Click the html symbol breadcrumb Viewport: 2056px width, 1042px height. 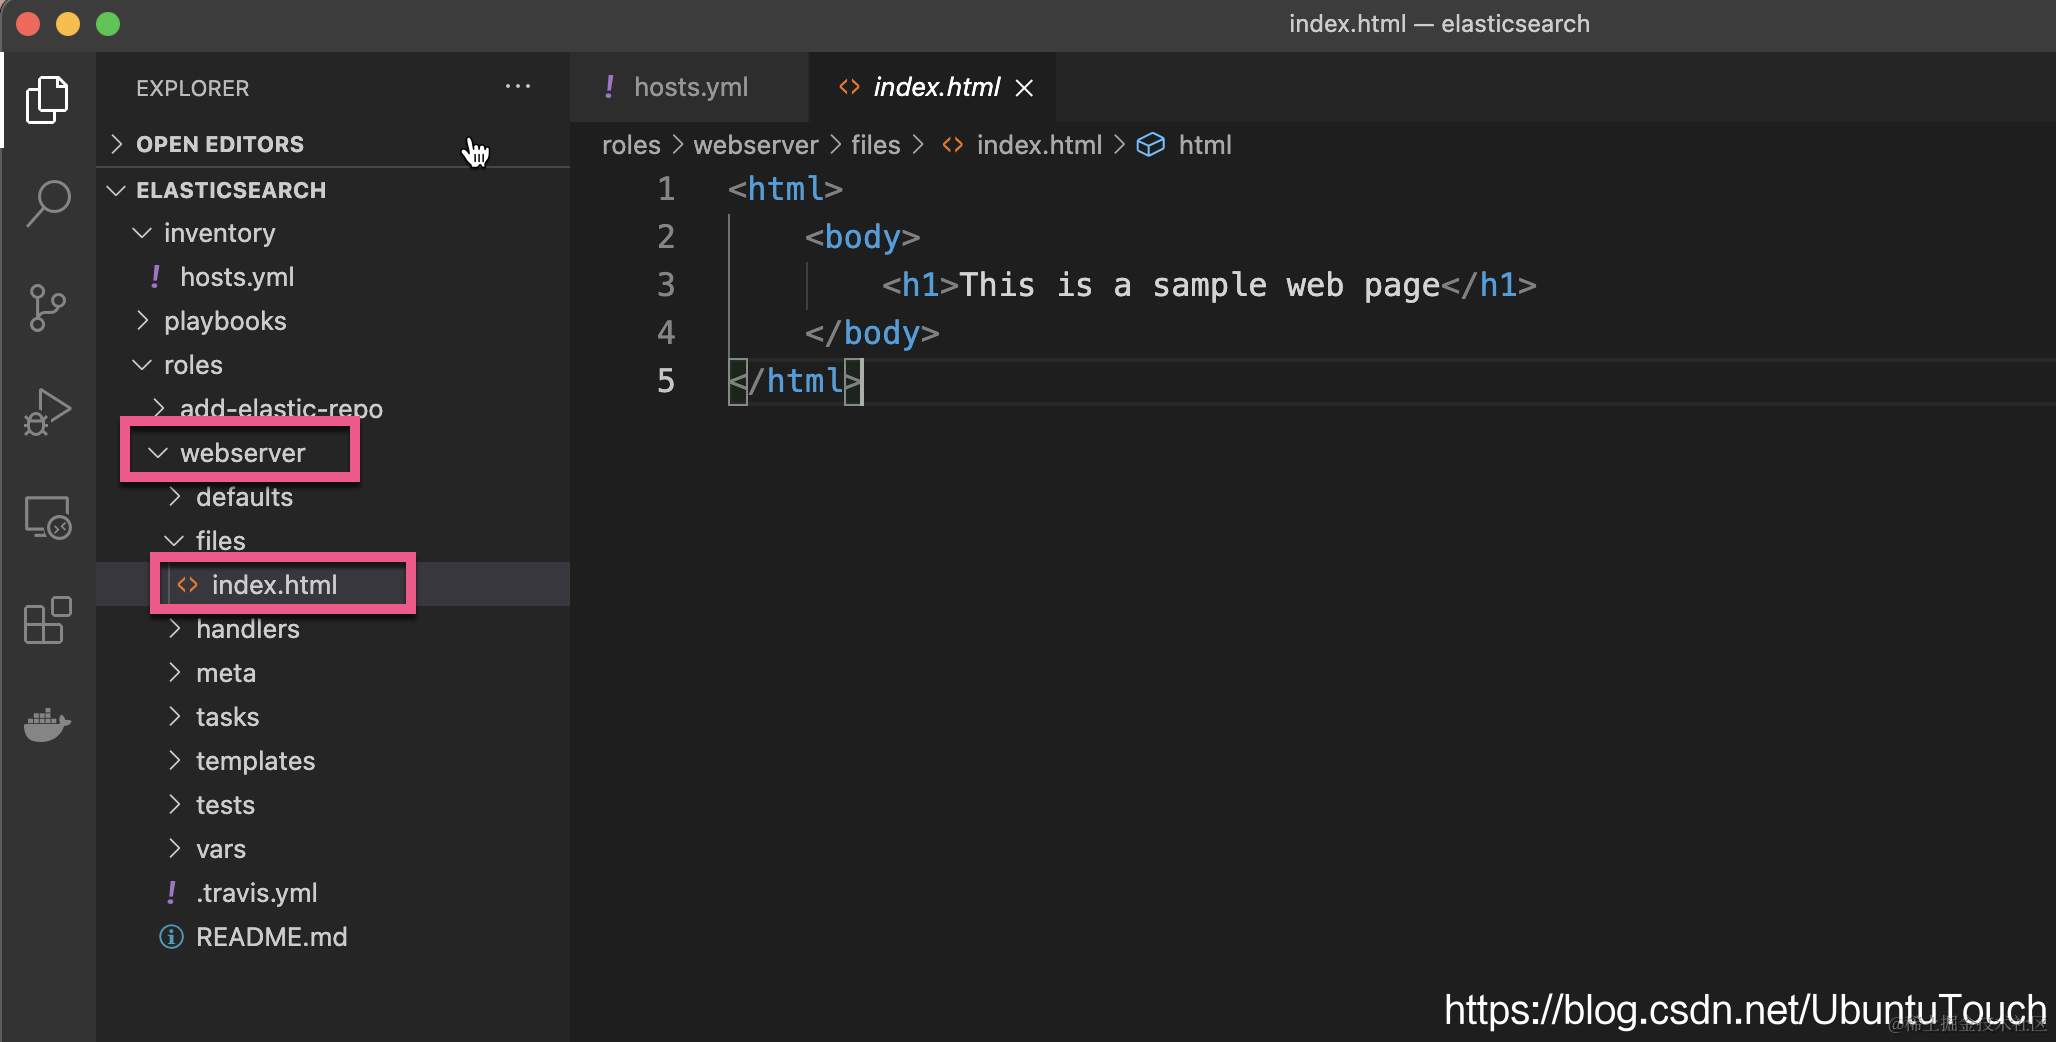click(x=1204, y=145)
